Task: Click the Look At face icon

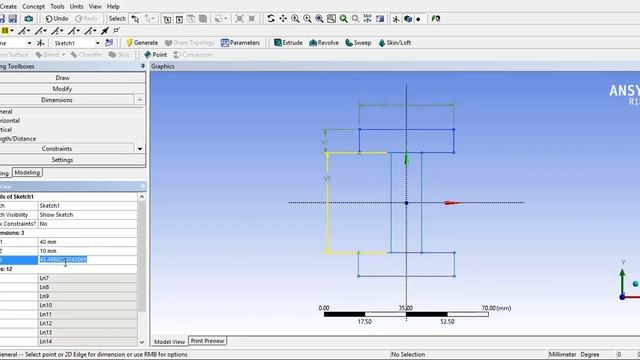Action: pyautogui.click(x=380, y=18)
